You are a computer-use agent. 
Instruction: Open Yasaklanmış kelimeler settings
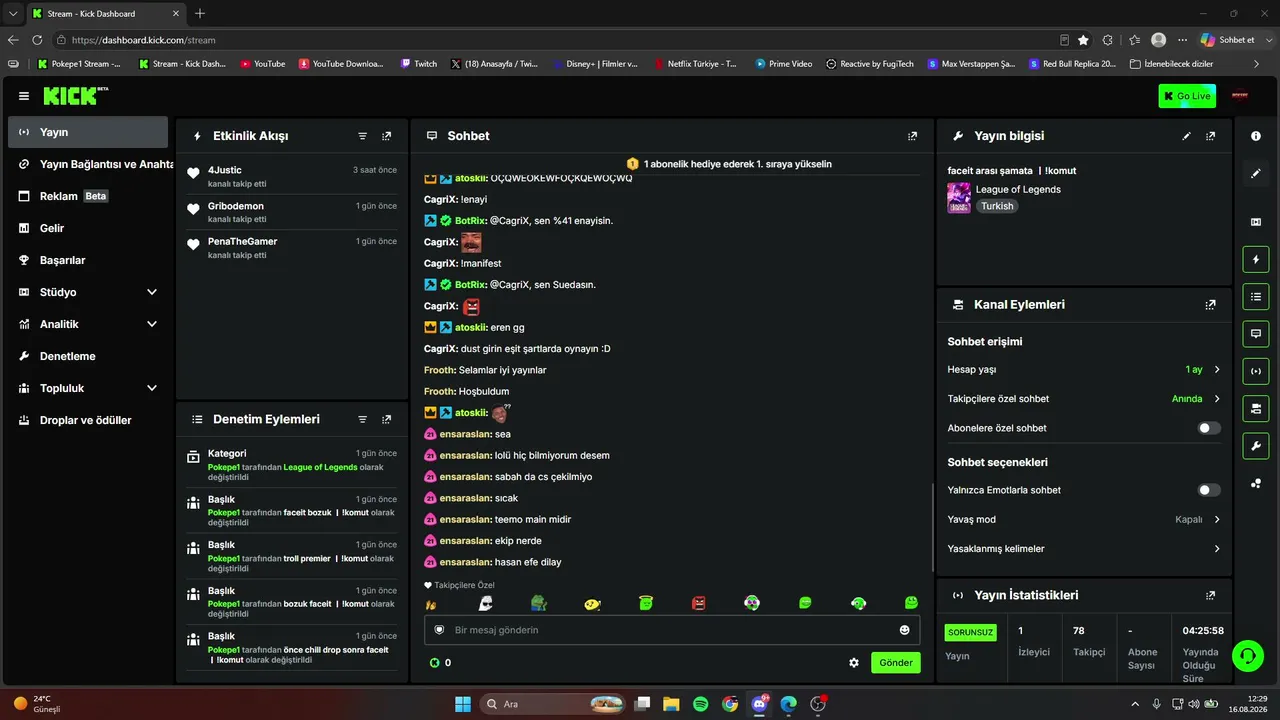point(1084,549)
